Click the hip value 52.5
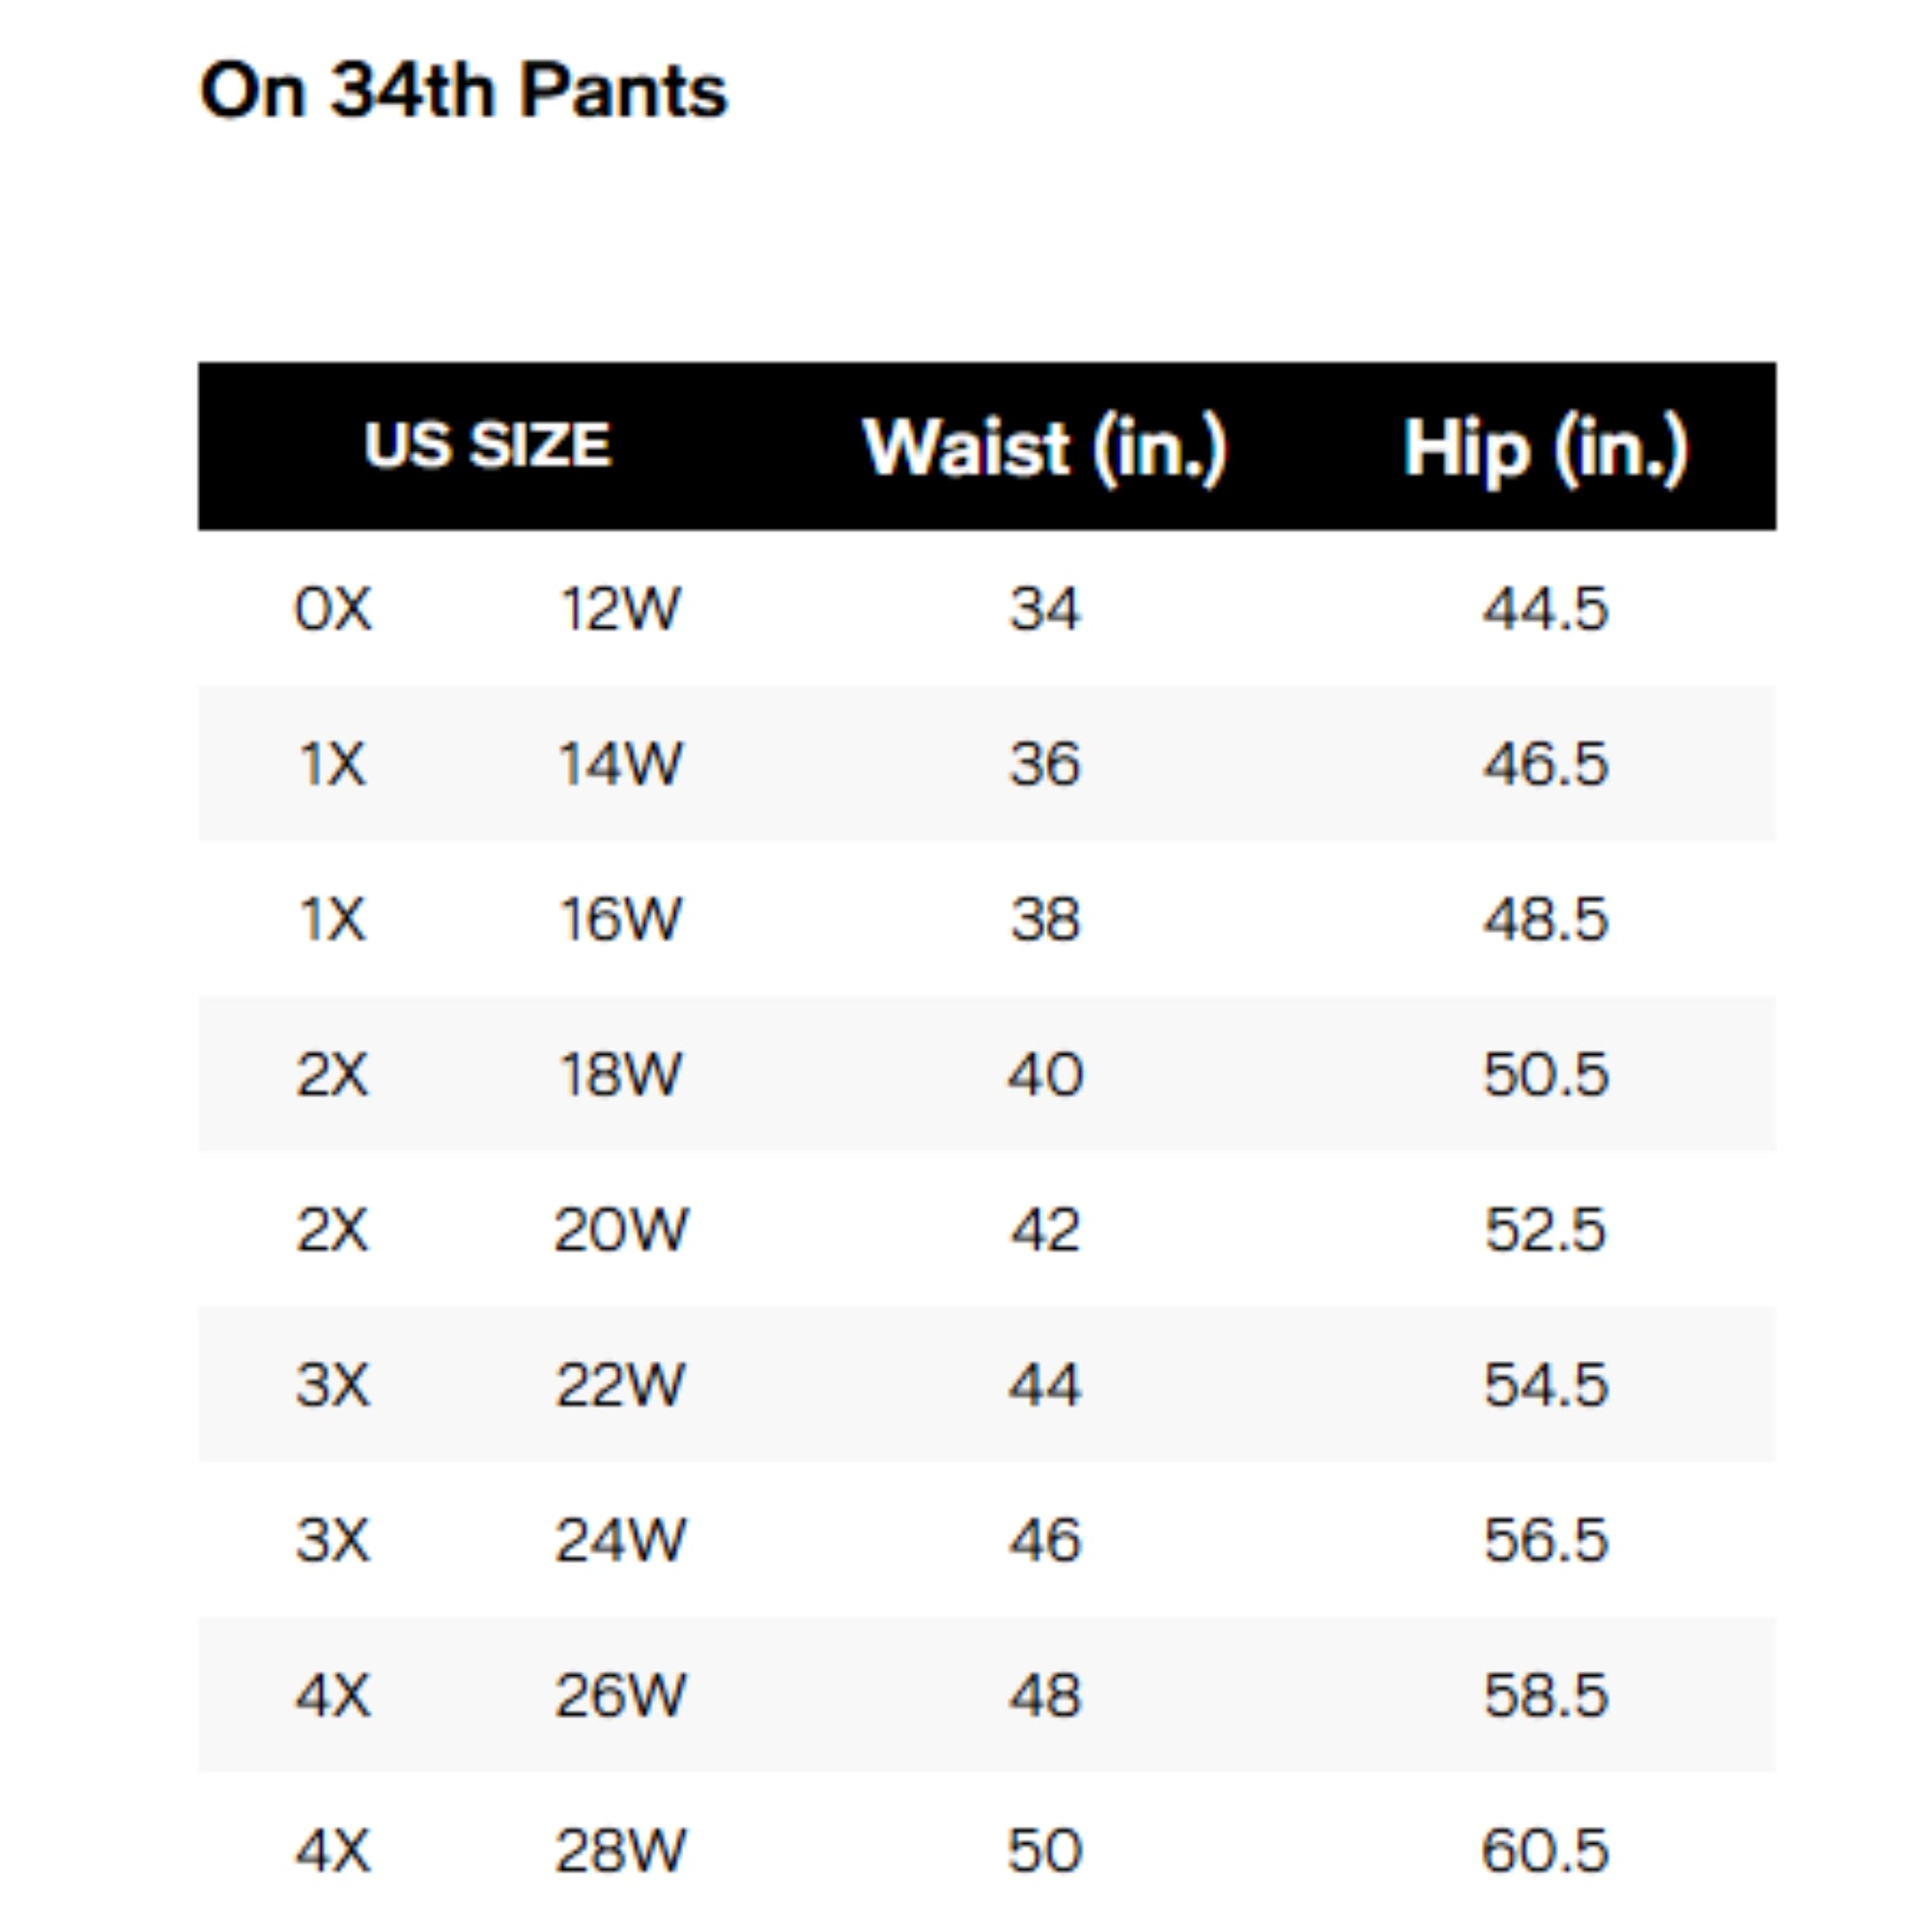Viewport: 1932px width, 1932px height. 1545,1229
